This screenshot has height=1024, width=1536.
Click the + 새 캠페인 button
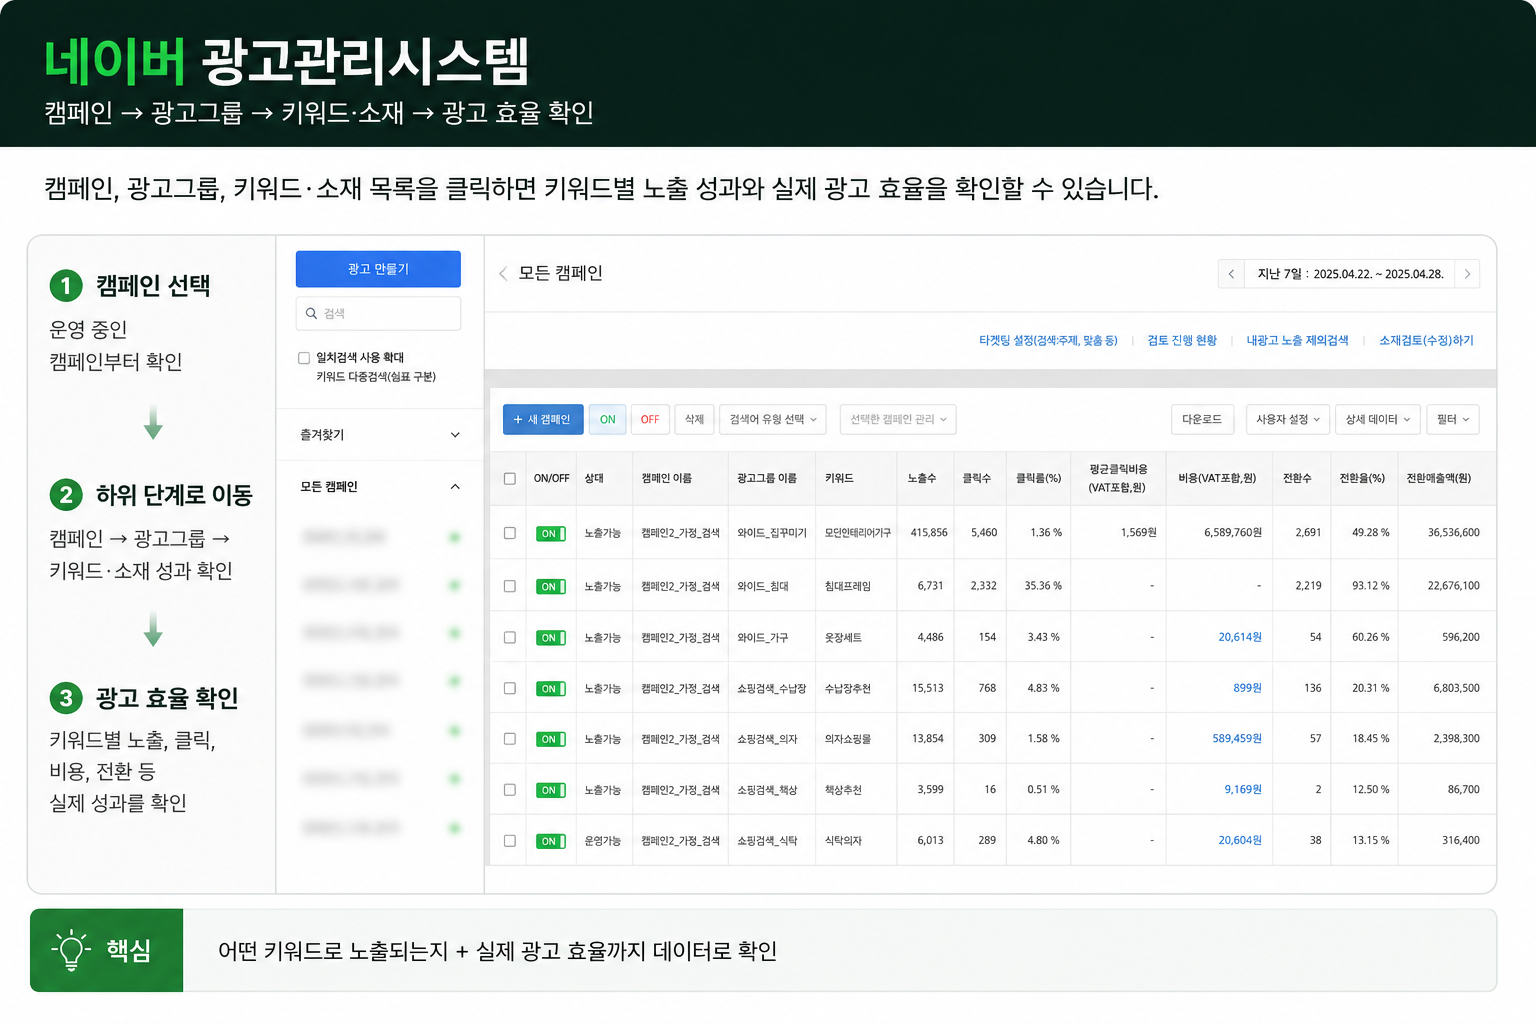[x=543, y=420]
